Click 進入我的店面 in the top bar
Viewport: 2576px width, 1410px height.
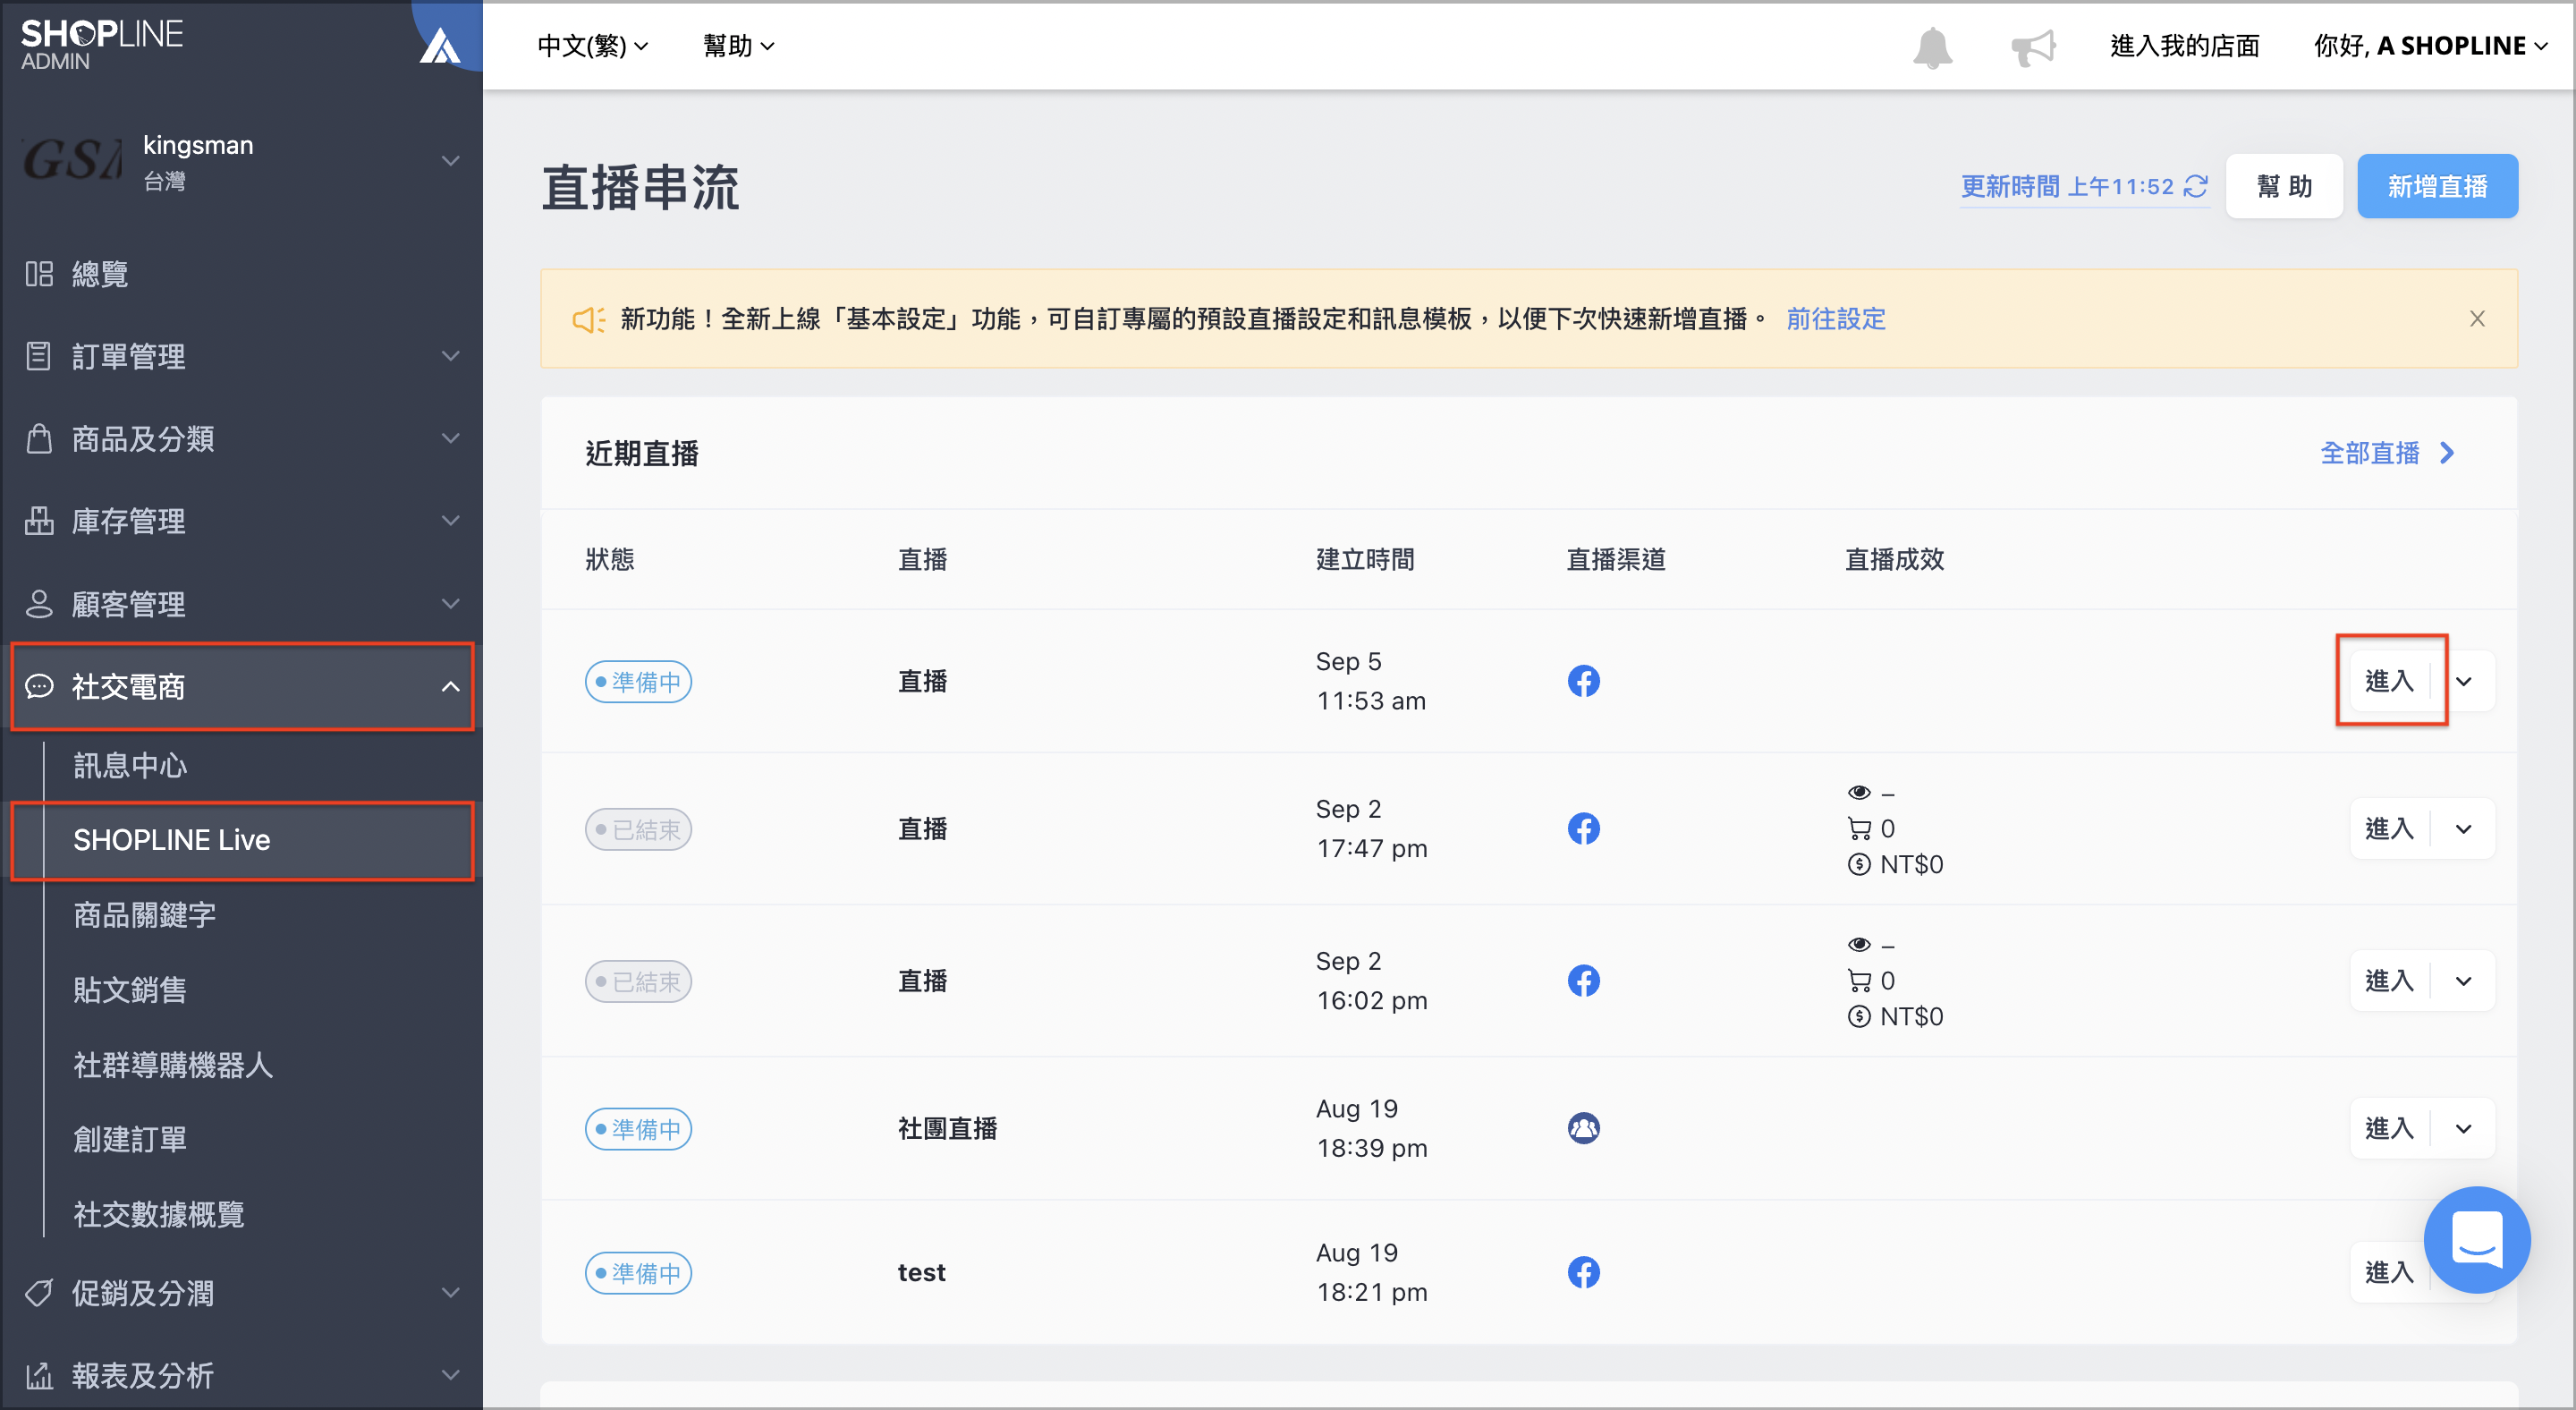(2185, 46)
